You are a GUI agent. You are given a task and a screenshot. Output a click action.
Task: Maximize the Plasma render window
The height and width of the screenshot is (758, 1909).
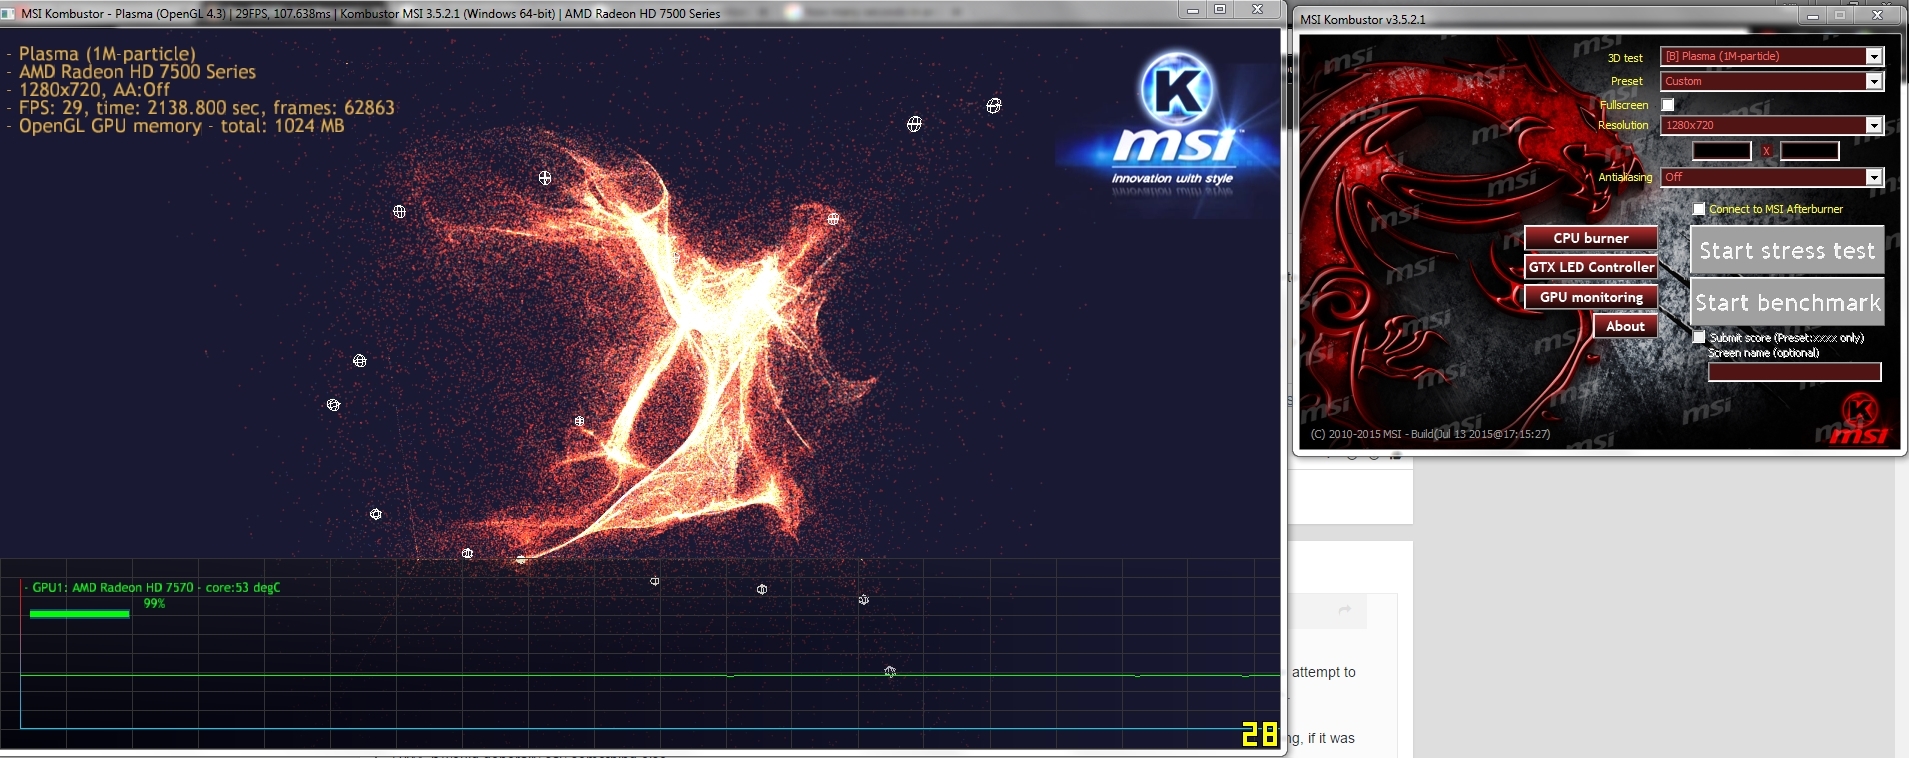pyautogui.click(x=1220, y=10)
